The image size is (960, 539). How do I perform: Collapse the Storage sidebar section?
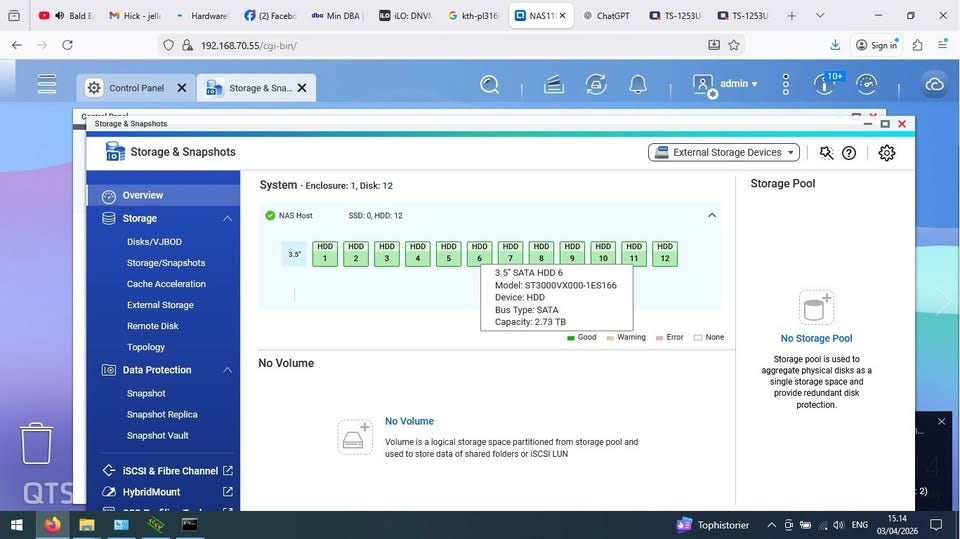tap(227, 219)
